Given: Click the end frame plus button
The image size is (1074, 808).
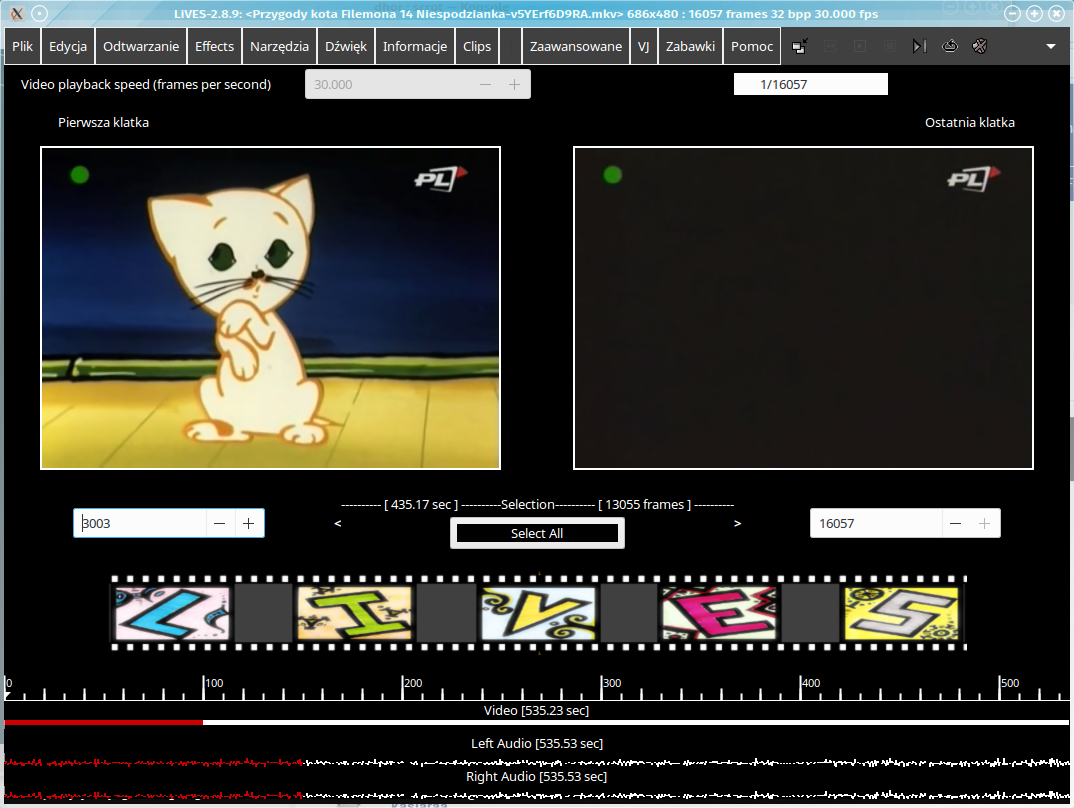Looking at the screenshot, I should pos(984,523).
